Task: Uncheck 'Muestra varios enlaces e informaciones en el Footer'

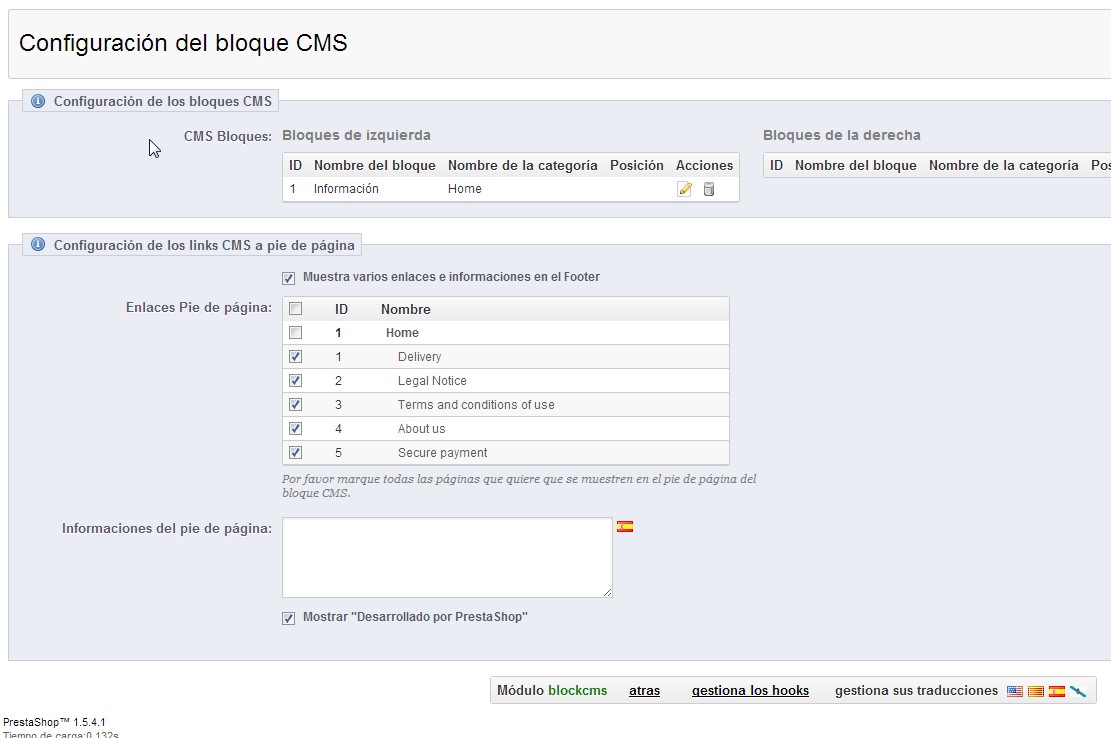Action: click(x=289, y=278)
